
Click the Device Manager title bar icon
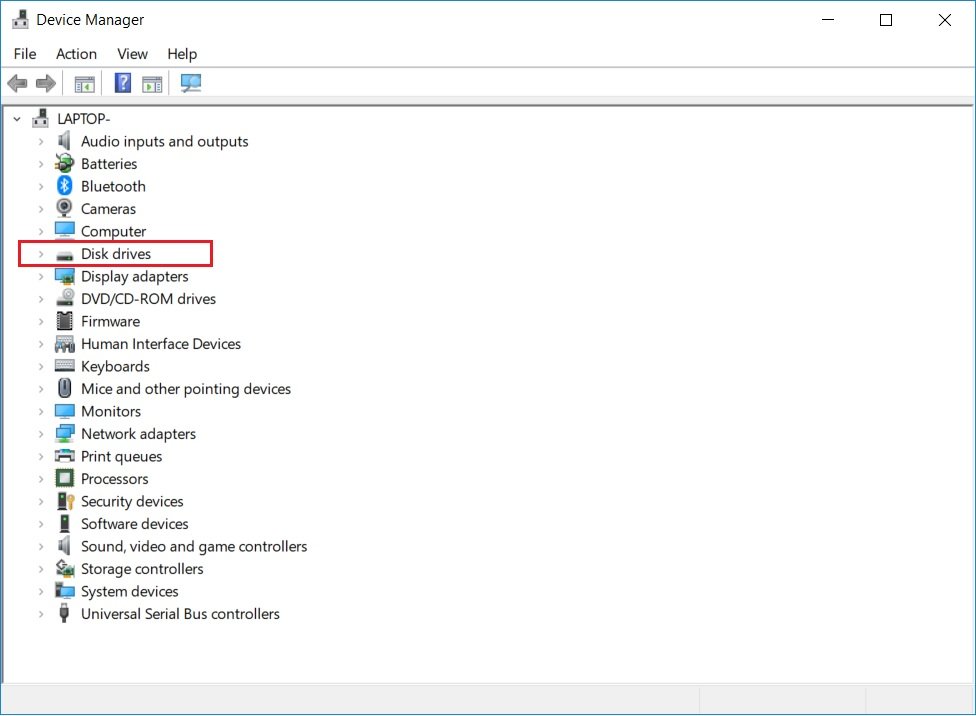[21, 19]
